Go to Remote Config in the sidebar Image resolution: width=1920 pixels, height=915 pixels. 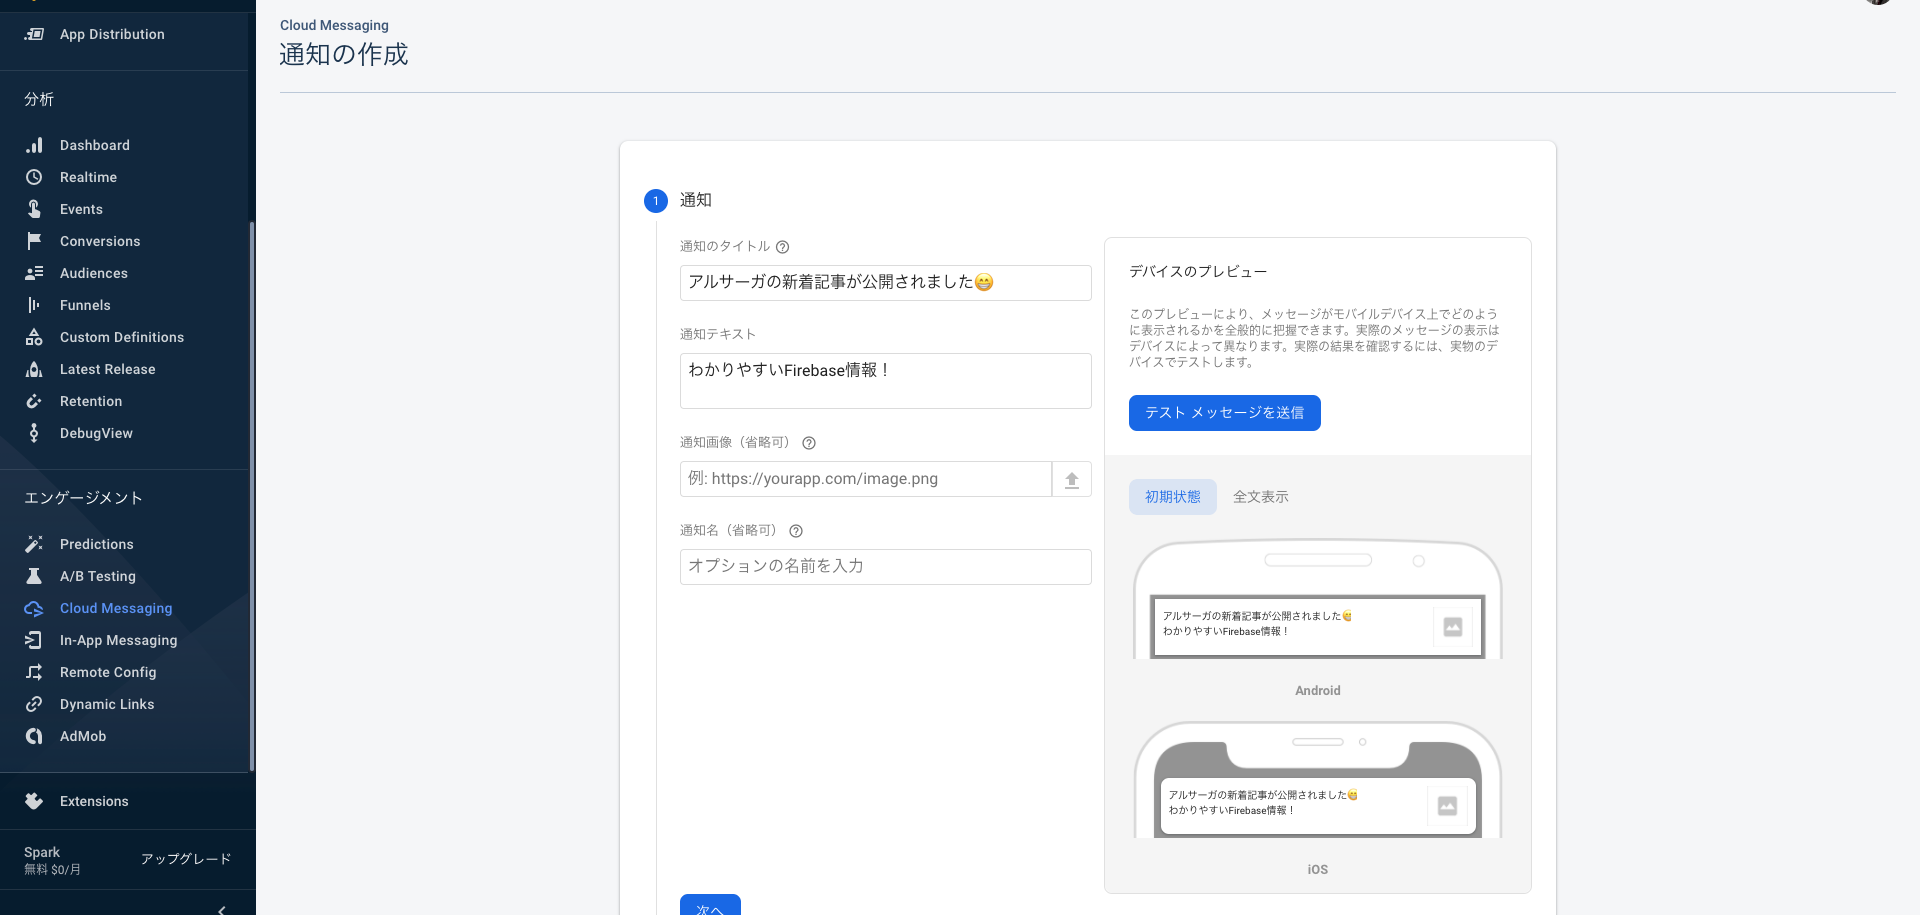[x=108, y=672]
